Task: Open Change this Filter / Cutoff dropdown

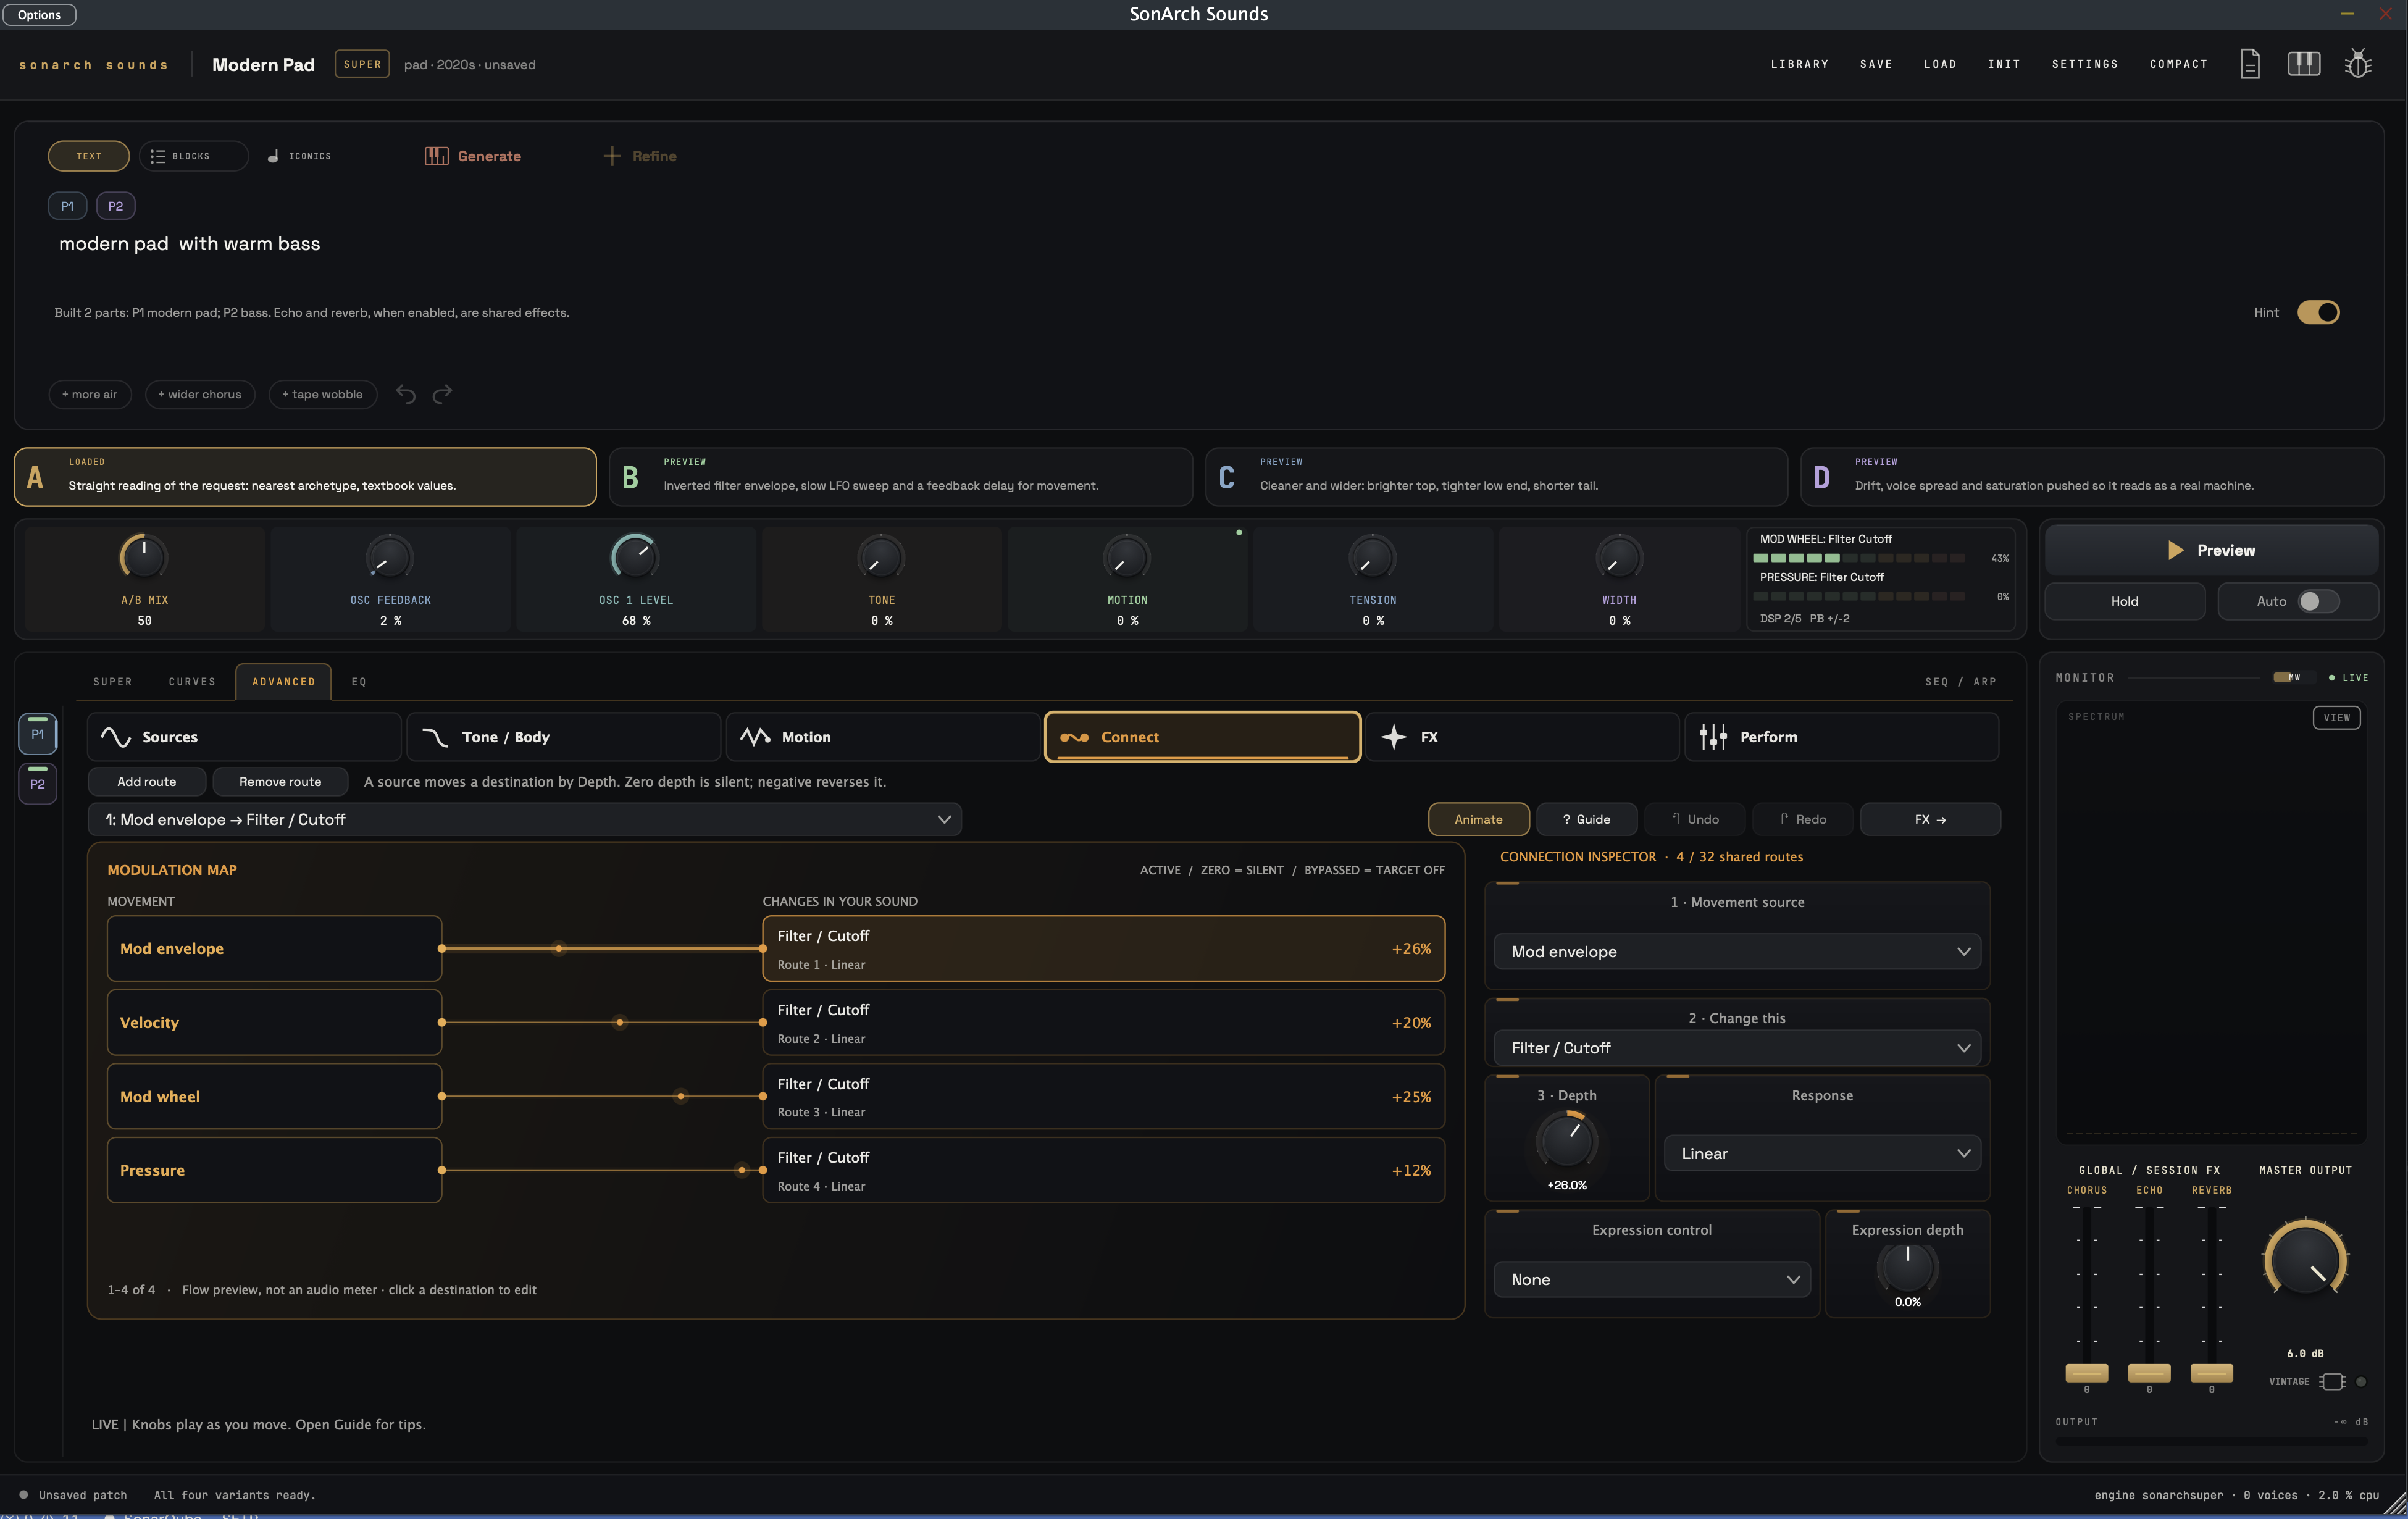Action: [x=1737, y=1048]
